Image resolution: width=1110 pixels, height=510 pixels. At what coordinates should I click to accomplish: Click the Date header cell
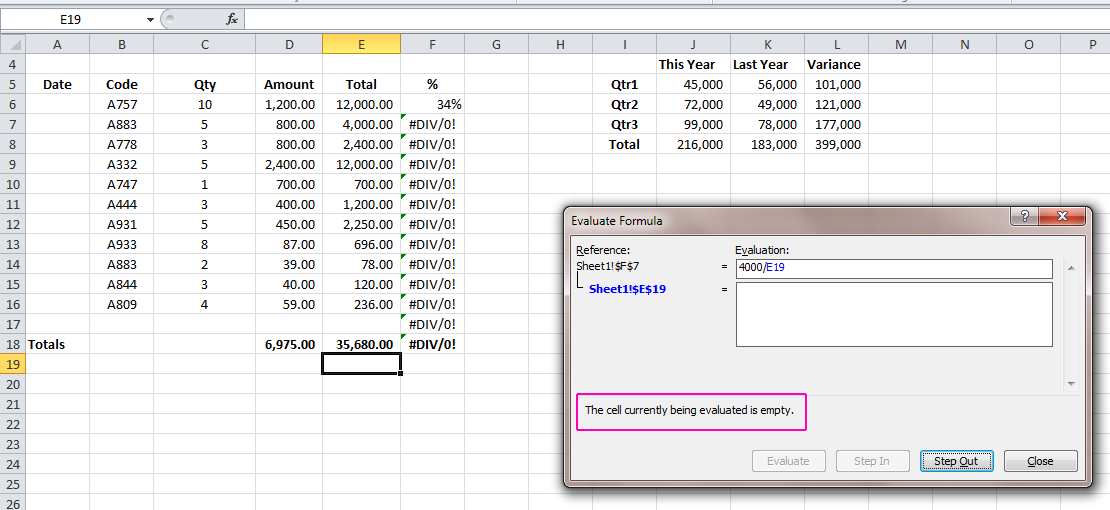tap(57, 84)
